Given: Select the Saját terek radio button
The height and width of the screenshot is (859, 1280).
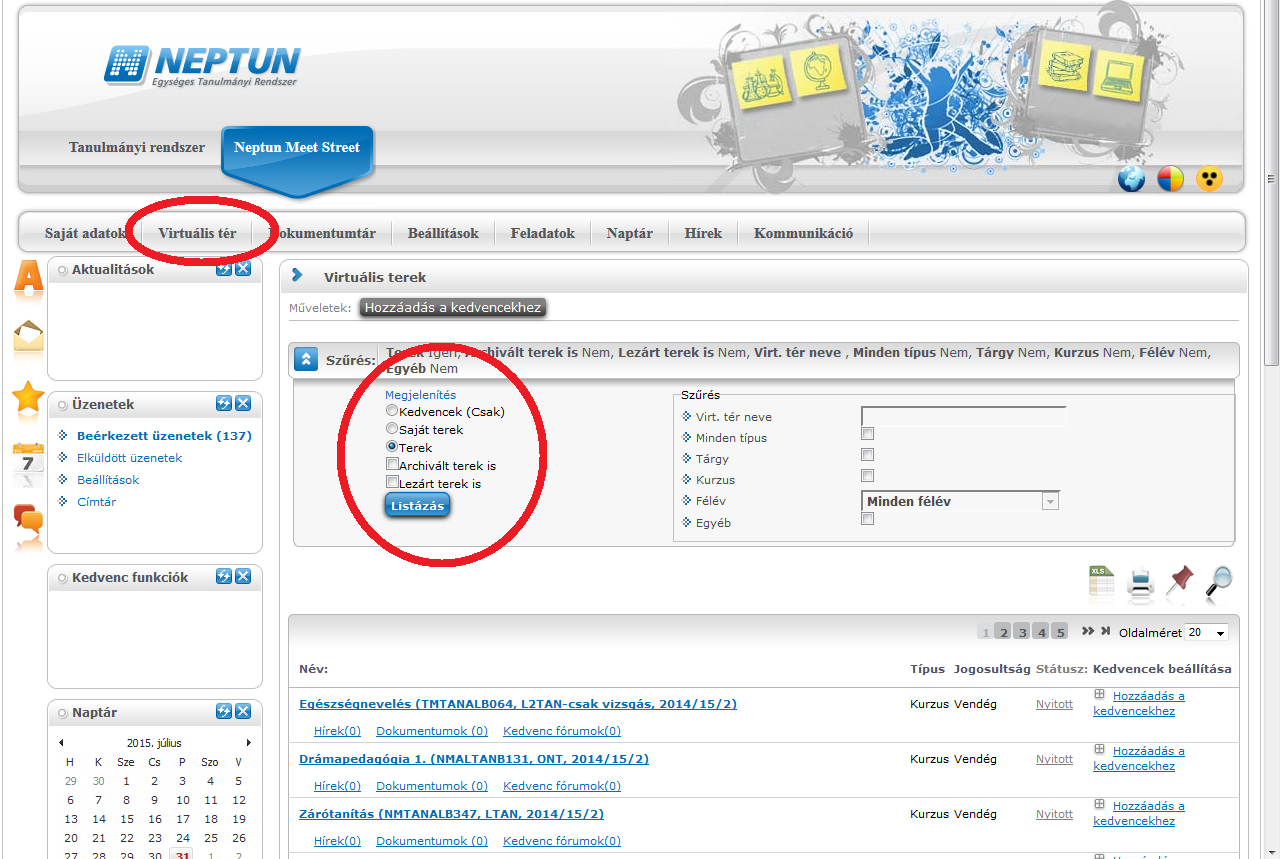Looking at the screenshot, I should point(392,429).
